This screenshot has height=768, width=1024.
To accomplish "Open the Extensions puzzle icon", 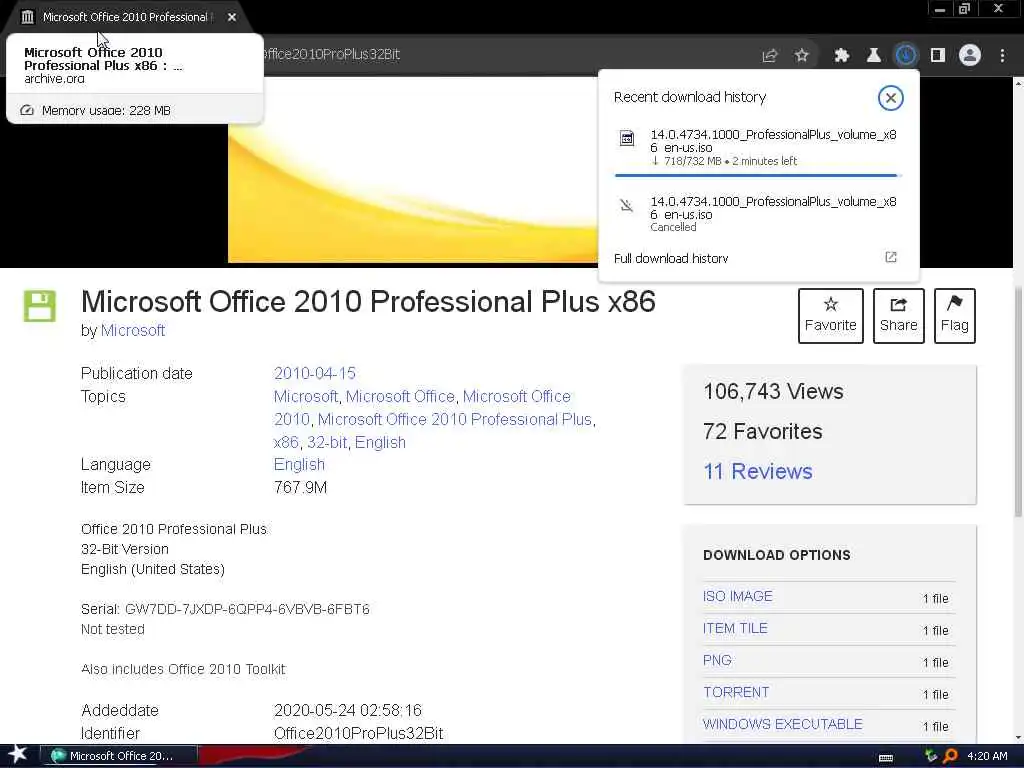I will coord(842,56).
